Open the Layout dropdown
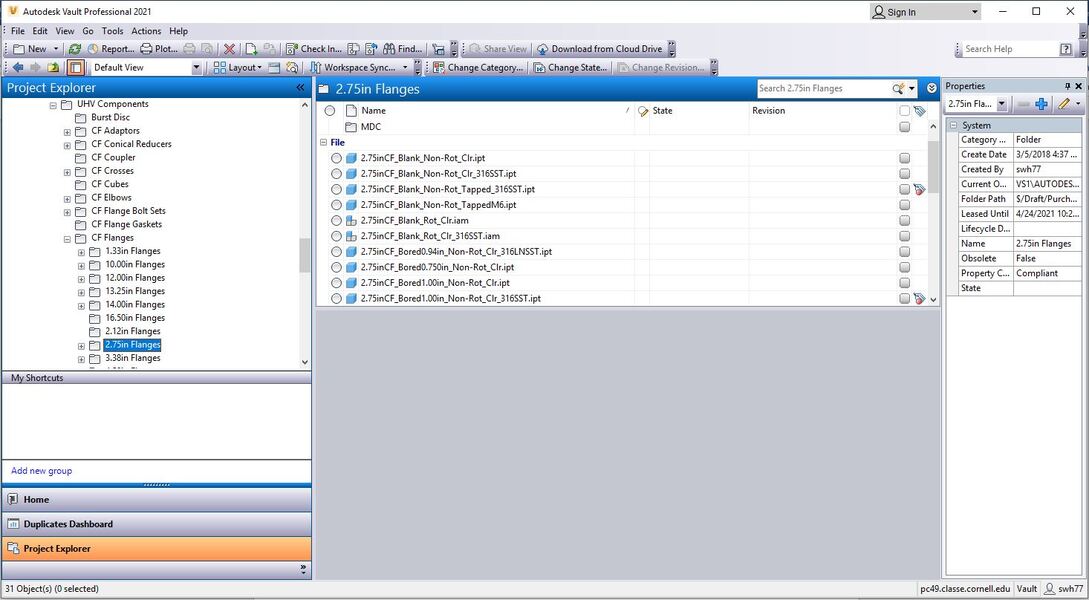Screen dimensions: 1089x600 (x=238, y=67)
